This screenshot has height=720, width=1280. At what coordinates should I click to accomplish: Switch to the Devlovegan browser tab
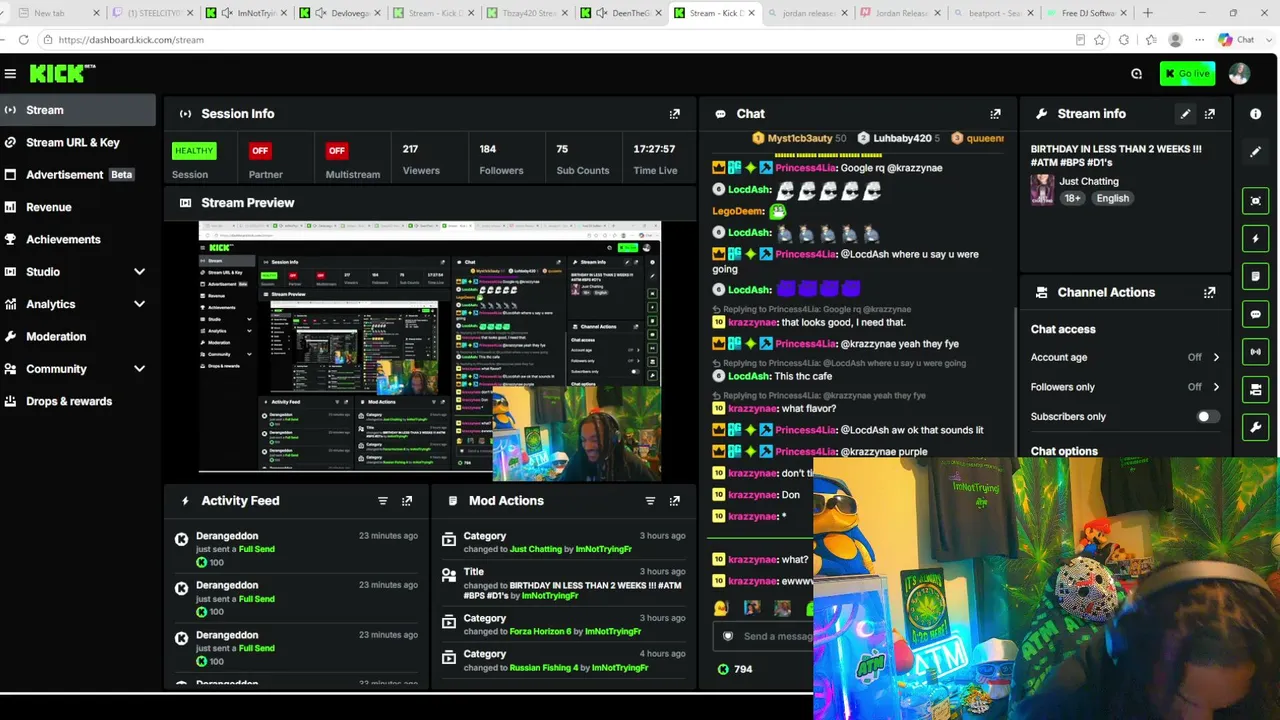[x=342, y=13]
